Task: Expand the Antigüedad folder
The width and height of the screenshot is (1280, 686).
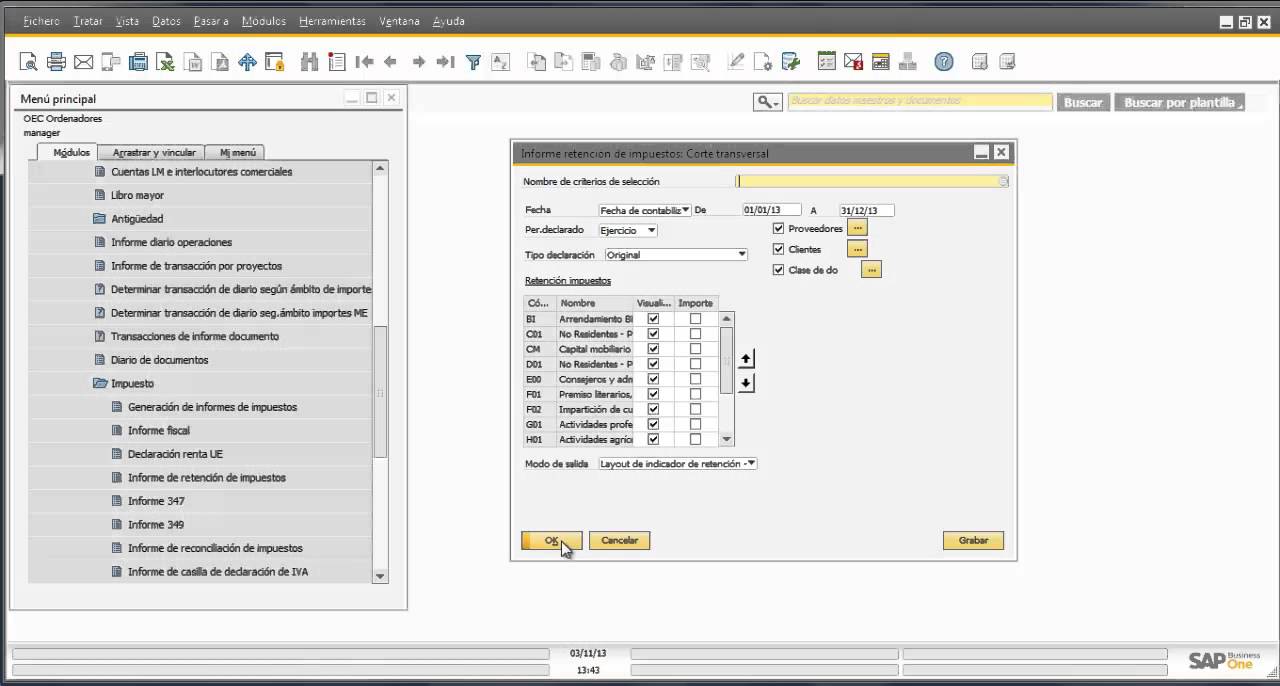Action: click(x=99, y=218)
